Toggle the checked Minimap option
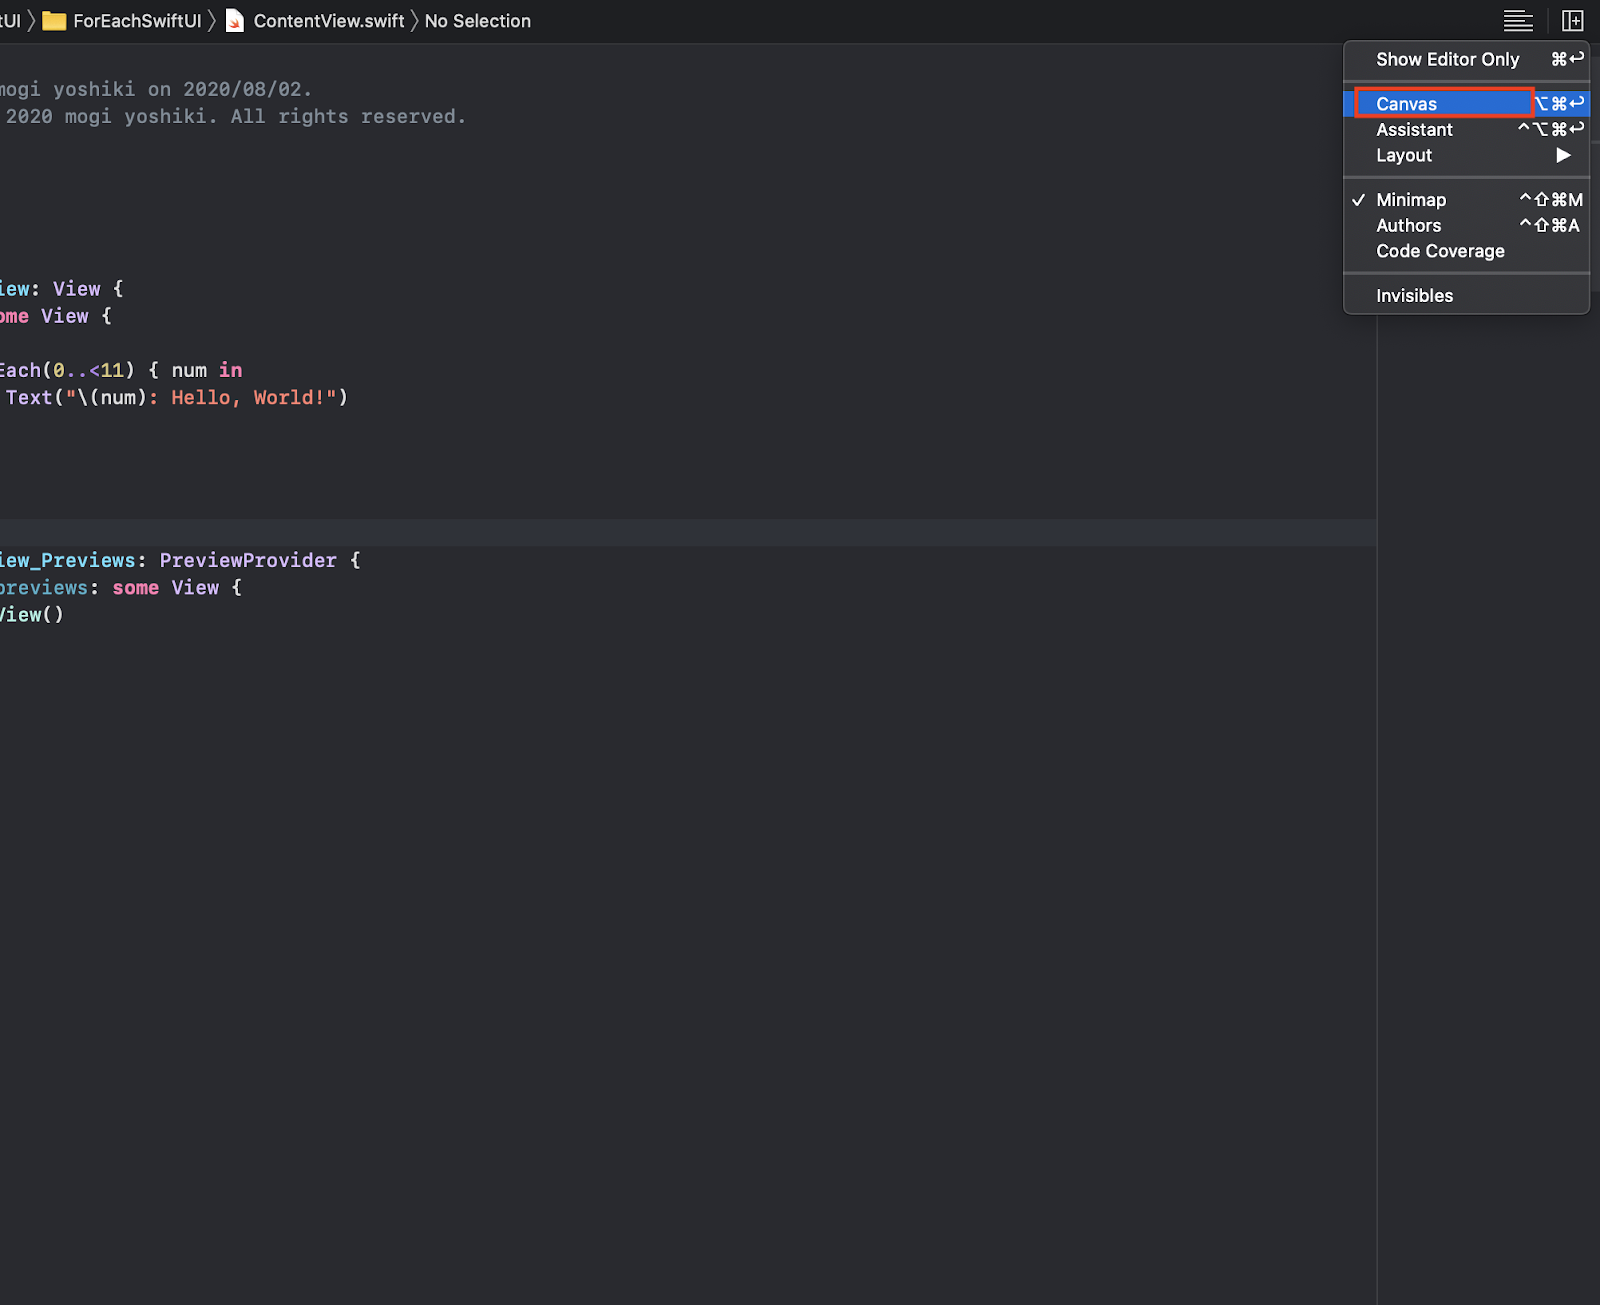 [x=1466, y=199]
